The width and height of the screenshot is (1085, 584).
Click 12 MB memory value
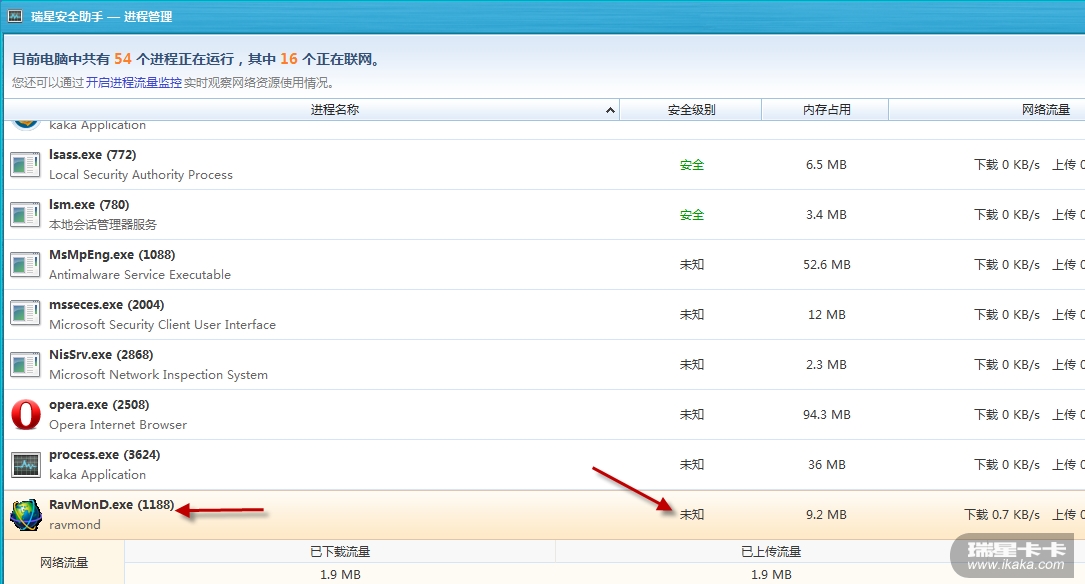826,314
